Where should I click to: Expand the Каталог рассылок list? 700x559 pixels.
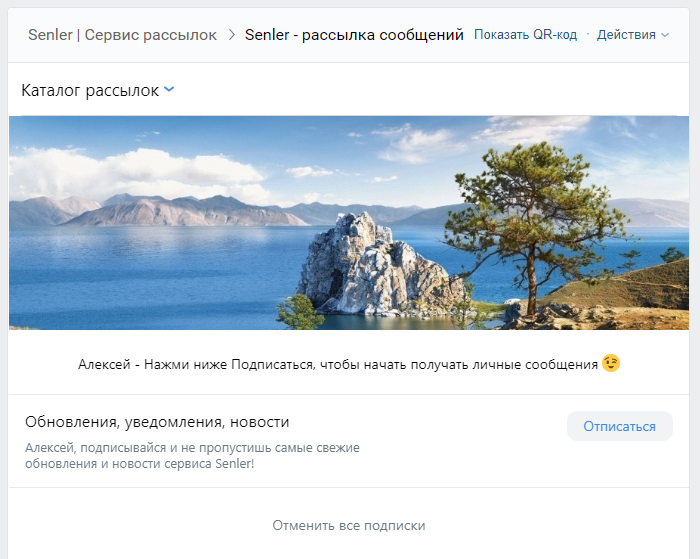(x=90, y=91)
